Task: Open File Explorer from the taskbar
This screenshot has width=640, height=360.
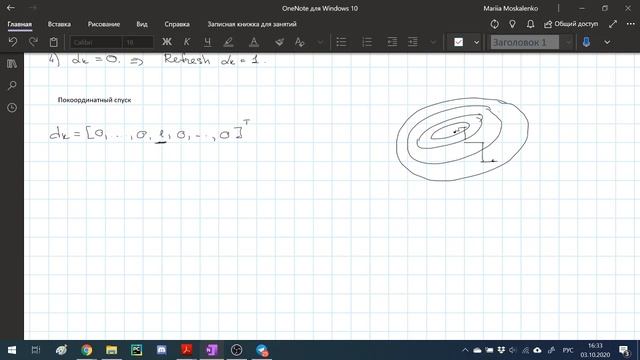Action: (x=111, y=350)
